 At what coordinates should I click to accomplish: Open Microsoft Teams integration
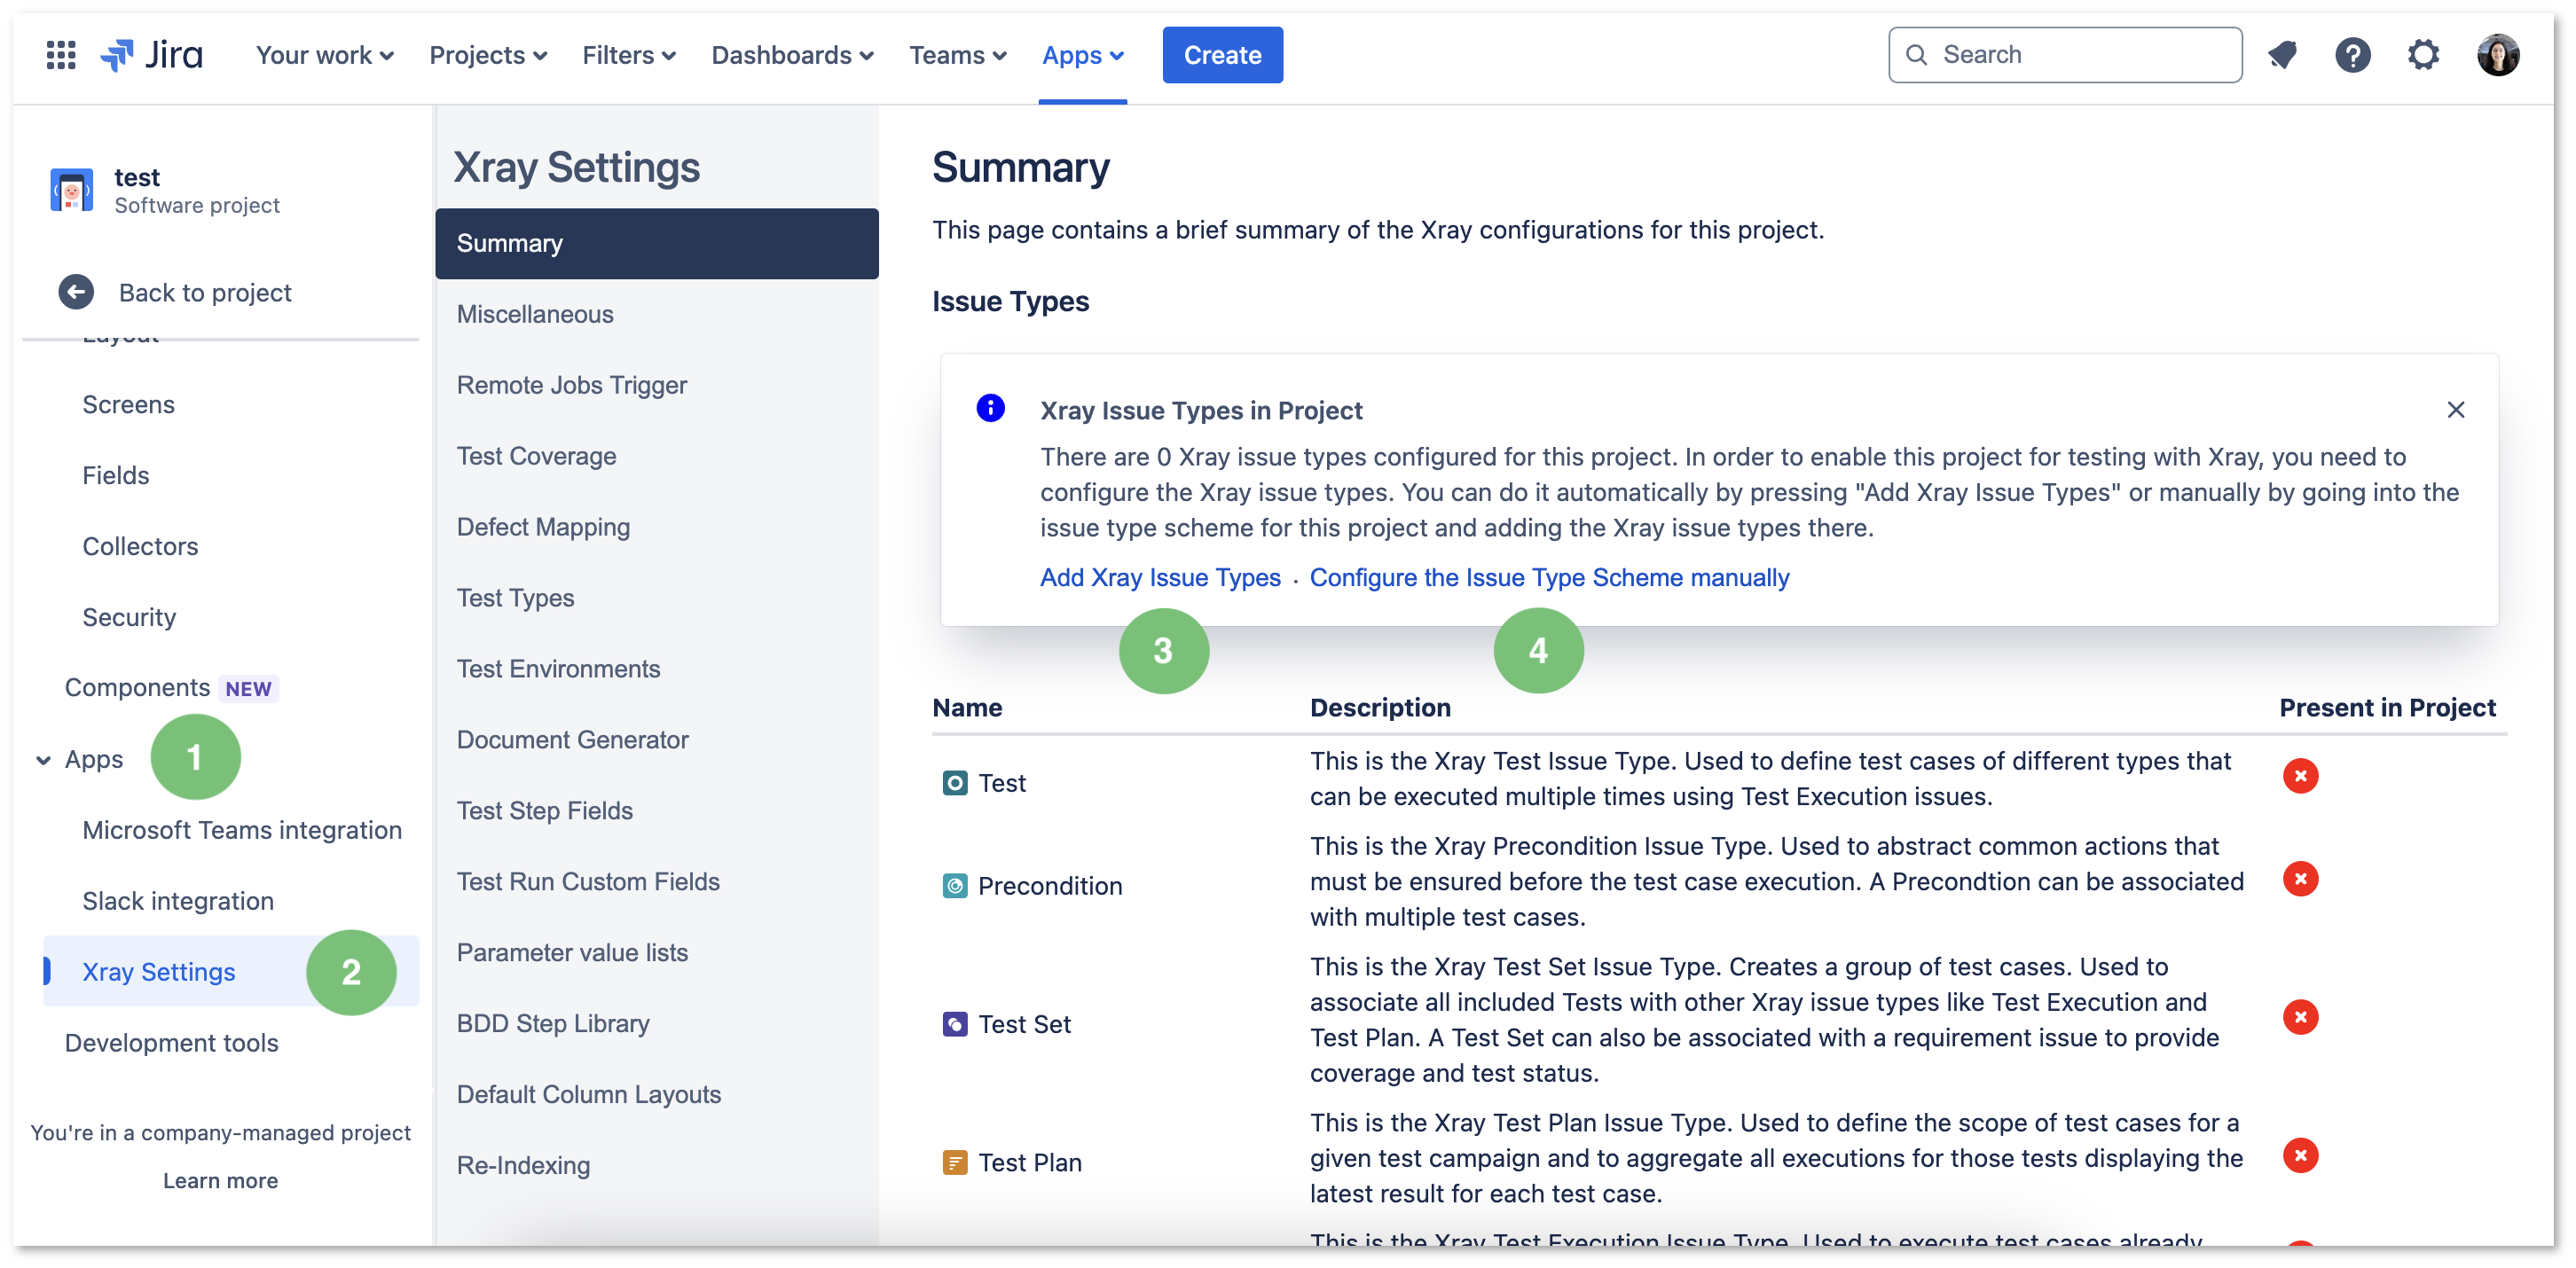point(242,830)
